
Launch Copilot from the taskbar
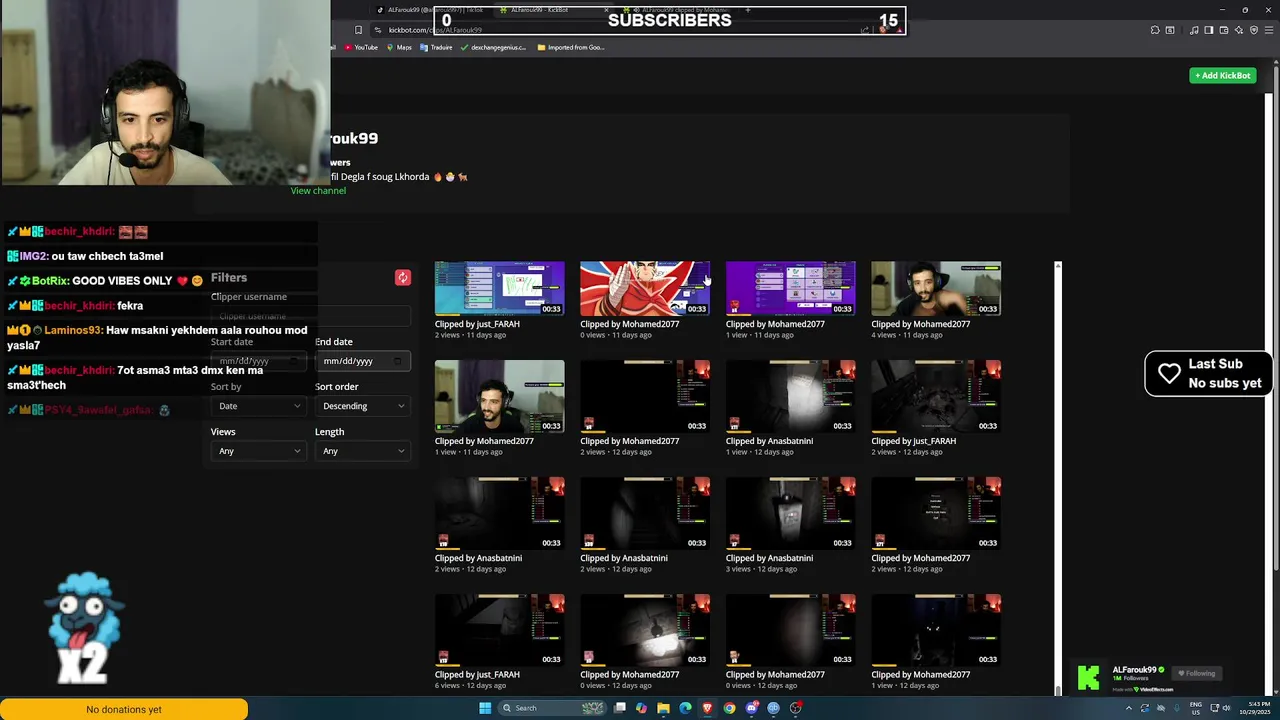click(641, 708)
